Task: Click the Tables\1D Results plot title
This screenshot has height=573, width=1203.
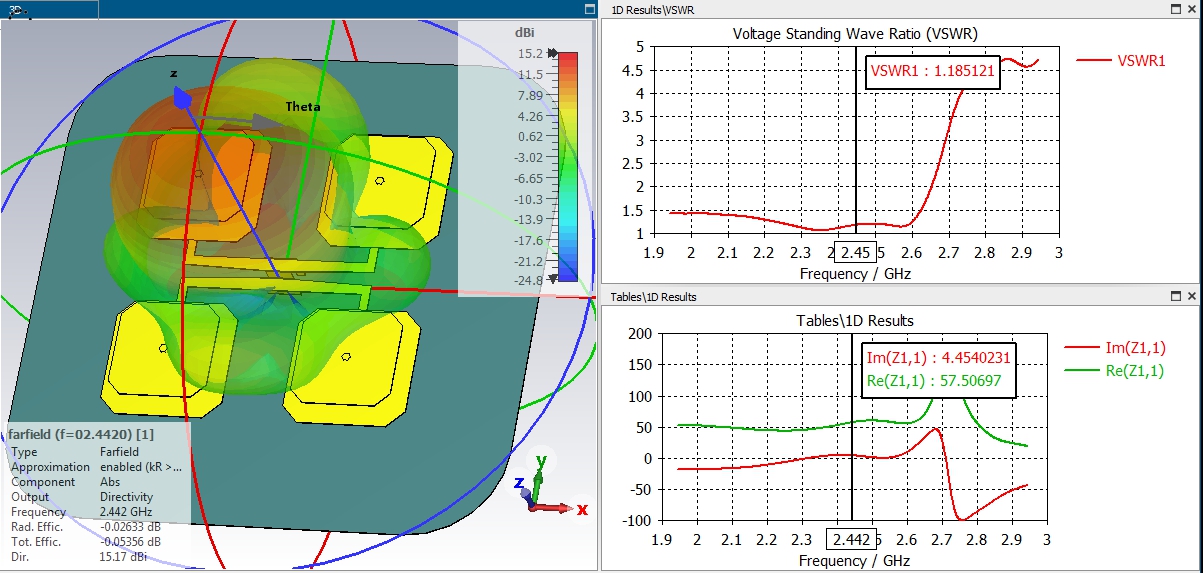Action: pyautogui.click(x=855, y=321)
